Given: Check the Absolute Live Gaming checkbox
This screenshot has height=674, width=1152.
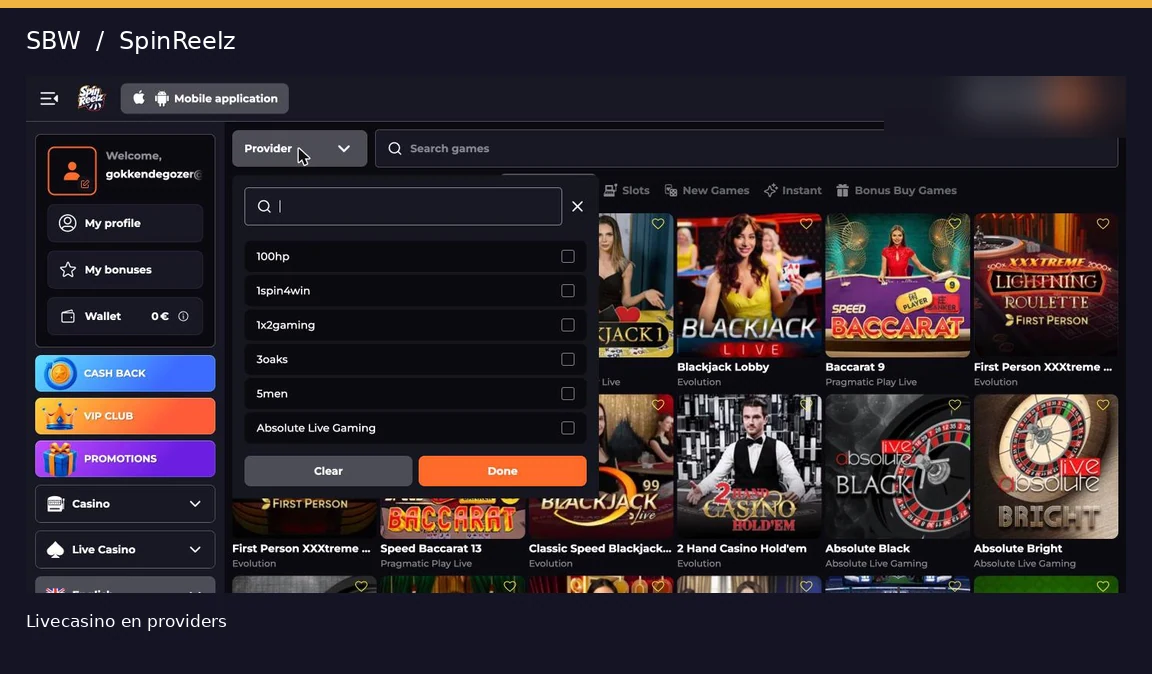Looking at the screenshot, I should click(x=568, y=428).
